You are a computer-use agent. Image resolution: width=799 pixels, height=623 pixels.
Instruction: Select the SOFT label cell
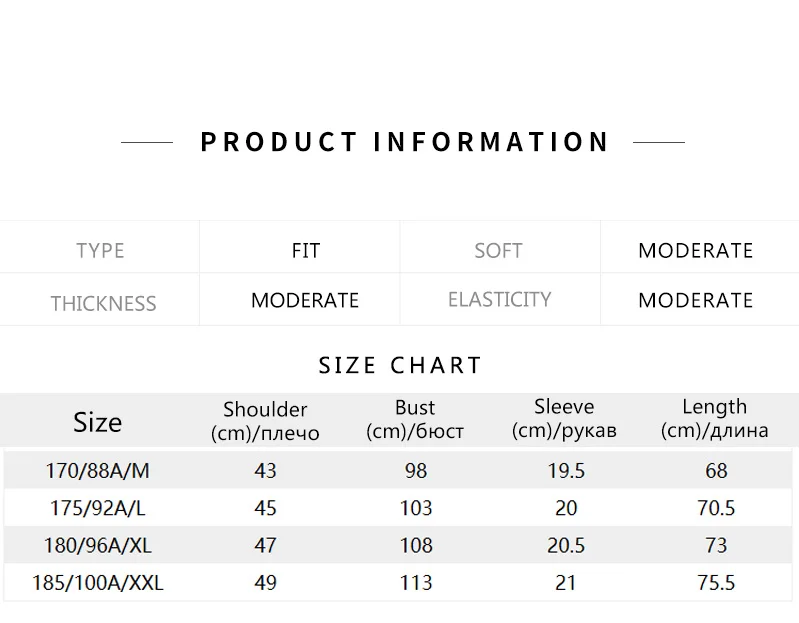498,250
